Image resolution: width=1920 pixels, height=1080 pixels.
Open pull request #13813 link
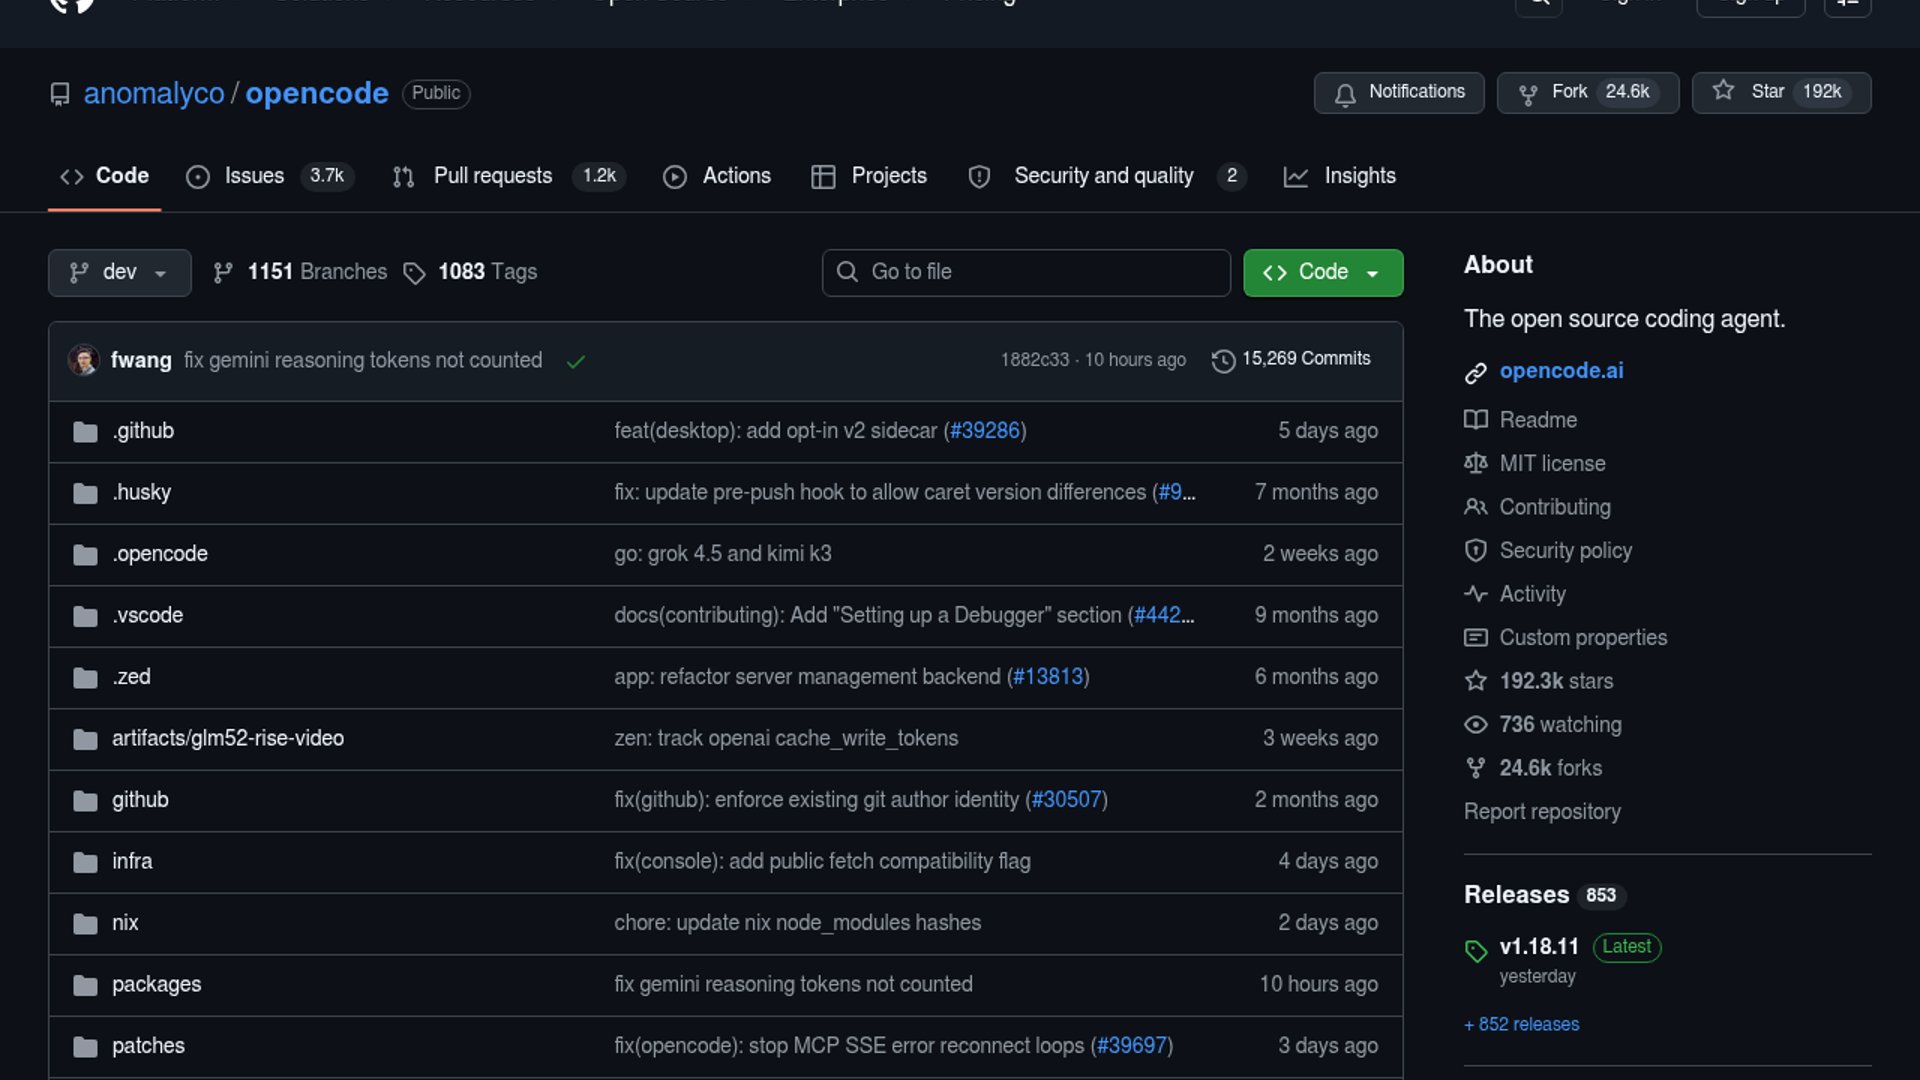(x=1048, y=677)
